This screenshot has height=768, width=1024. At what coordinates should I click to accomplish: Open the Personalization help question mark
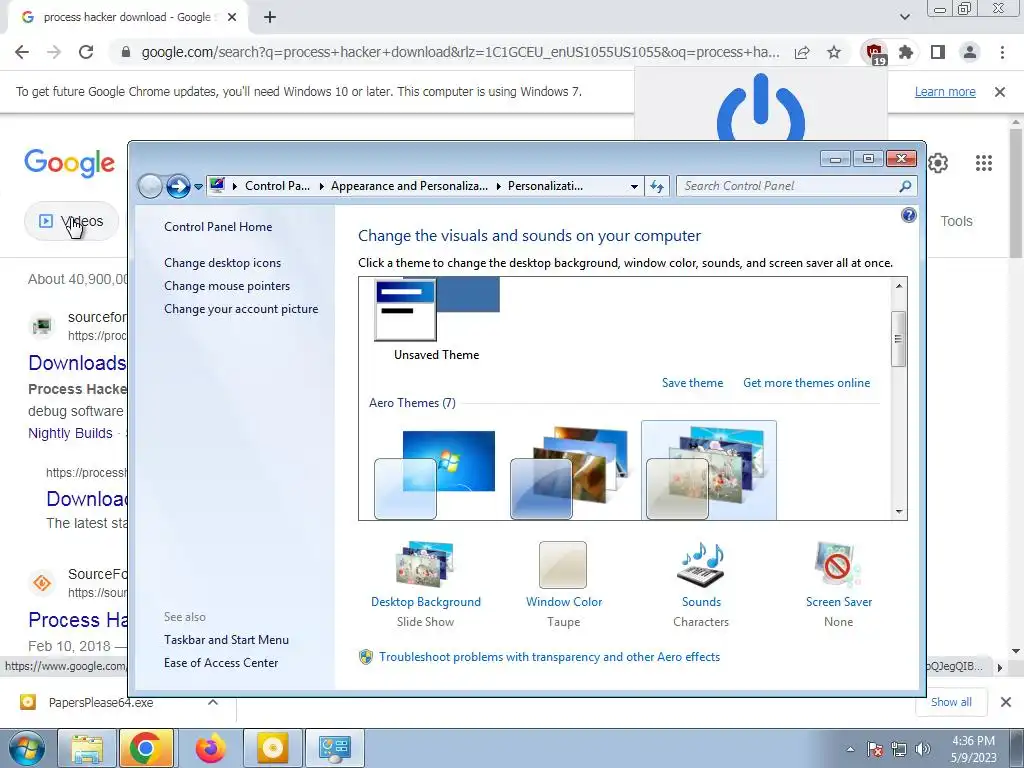(908, 215)
